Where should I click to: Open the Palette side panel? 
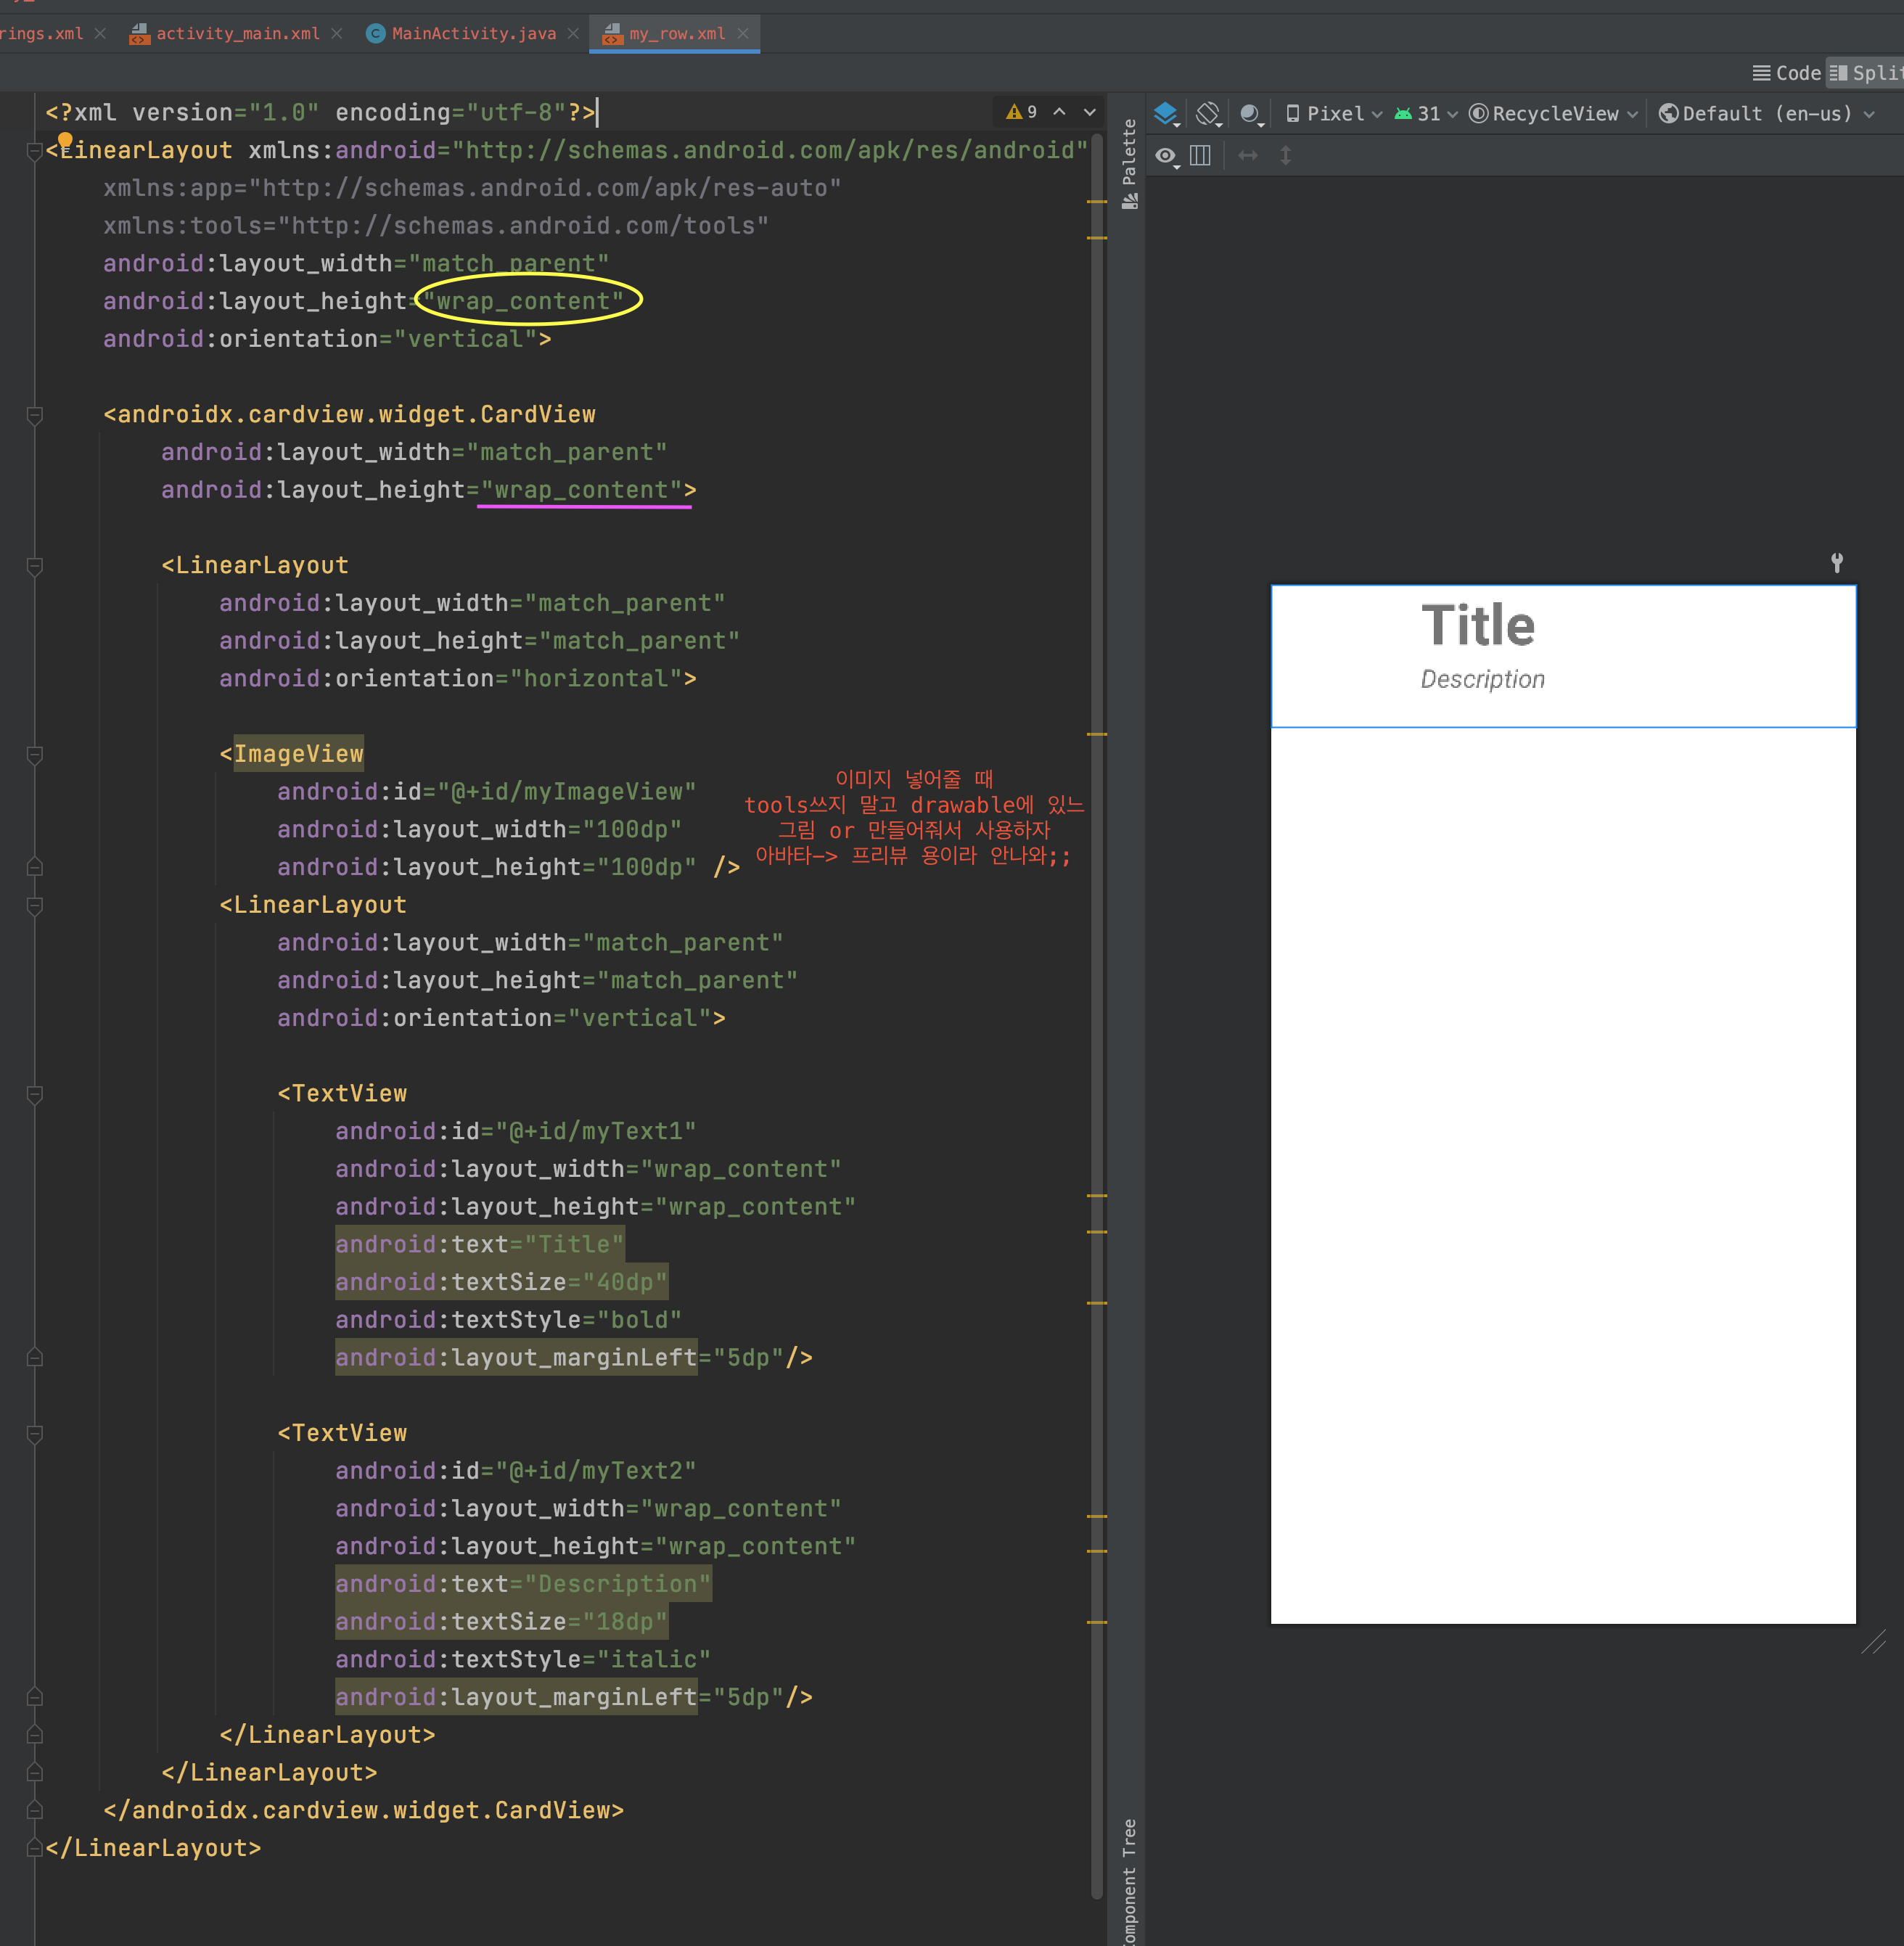point(1129,162)
